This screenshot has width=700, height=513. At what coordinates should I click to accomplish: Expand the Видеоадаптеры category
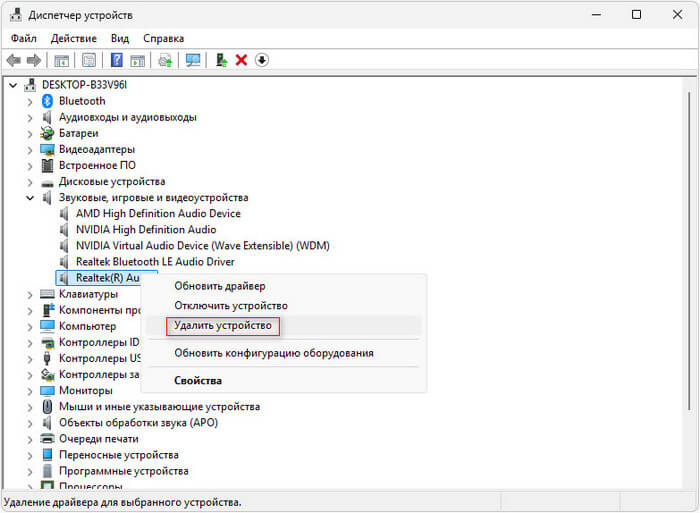click(x=30, y=149)
